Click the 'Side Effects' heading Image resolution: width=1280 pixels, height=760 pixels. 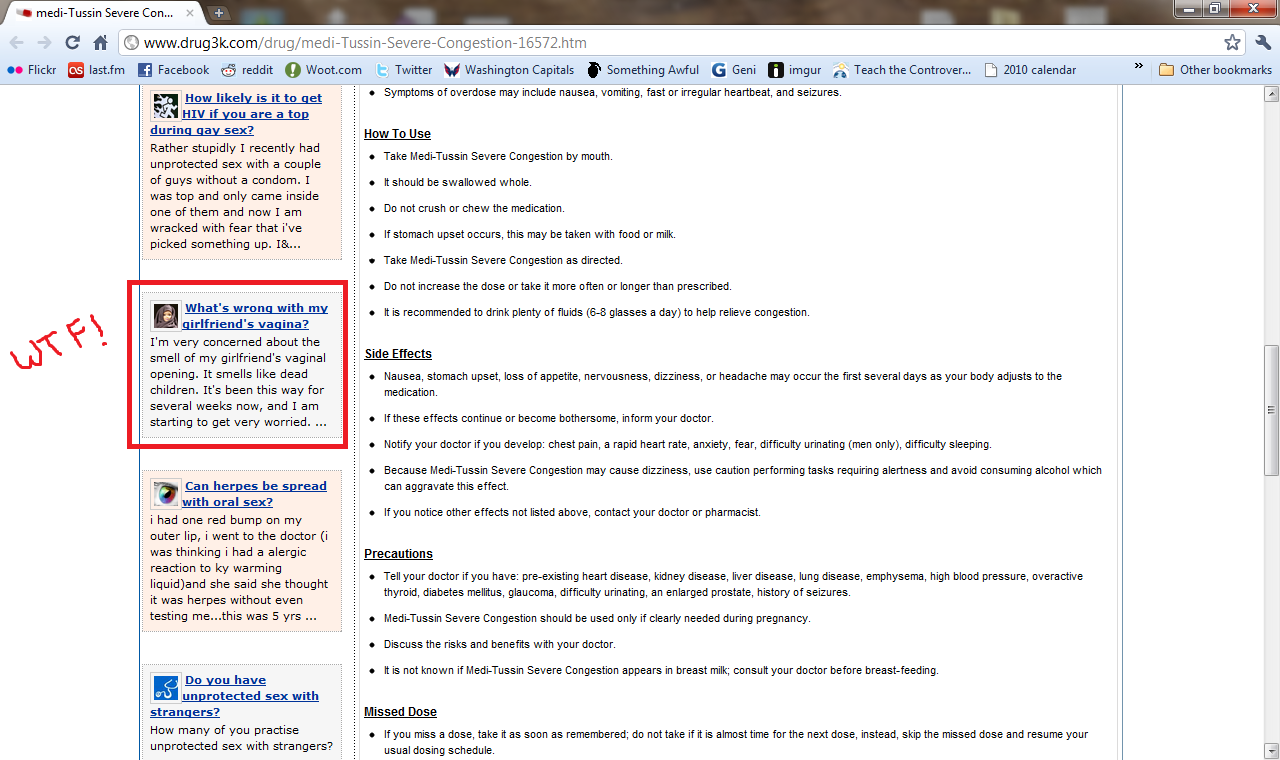[398, 354]
